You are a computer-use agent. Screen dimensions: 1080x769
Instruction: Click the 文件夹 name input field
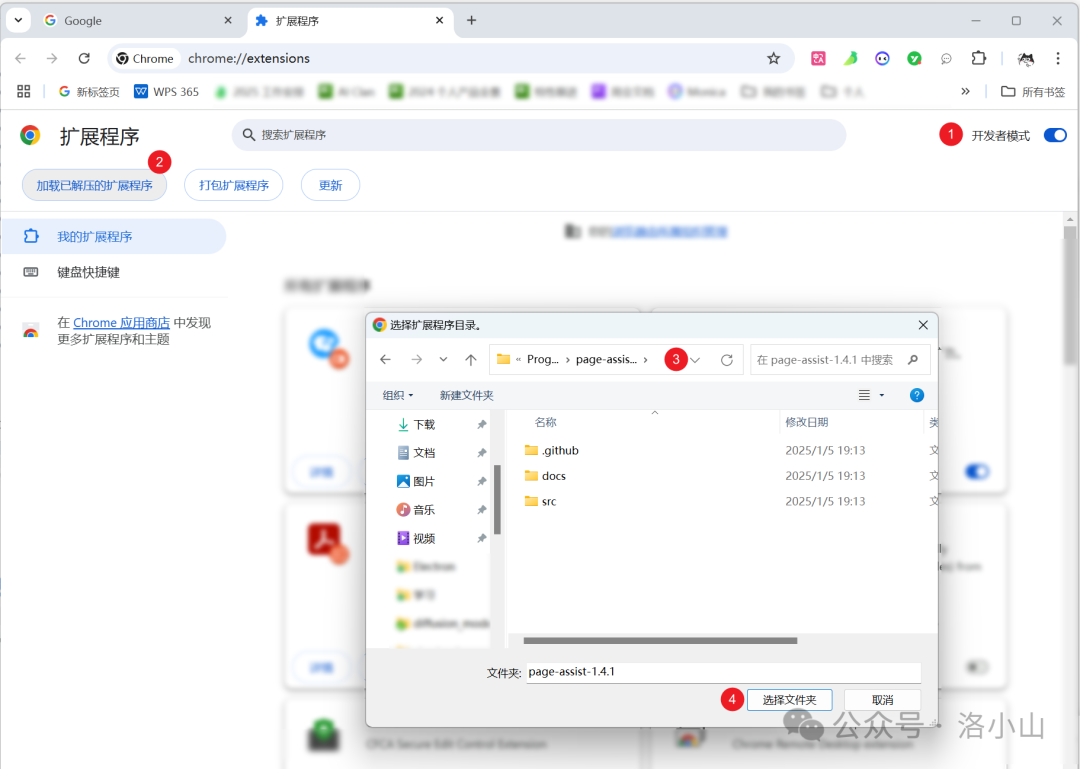tap(723, 672)
